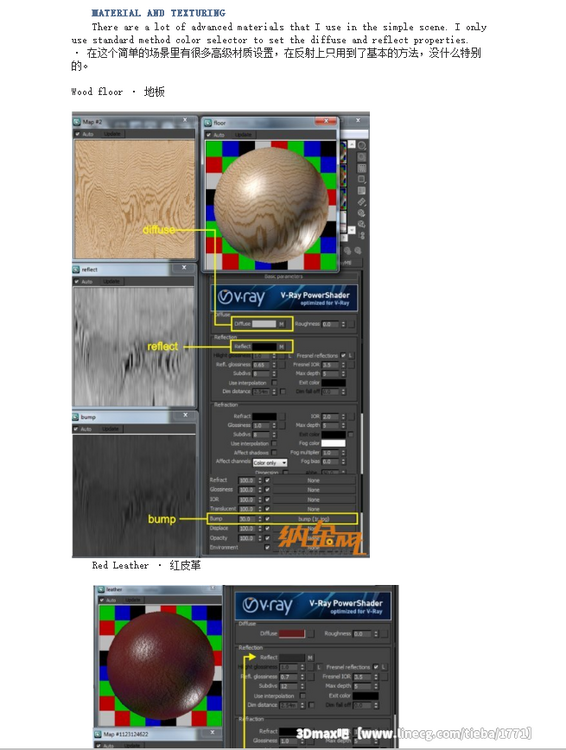The image size is (566, 750).
Task: Click red leather material sphere preview
Action: pos(160,666)
